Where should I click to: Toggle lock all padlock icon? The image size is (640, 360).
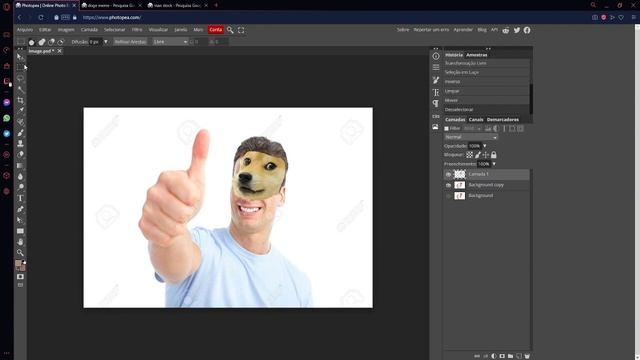point(494,155)
